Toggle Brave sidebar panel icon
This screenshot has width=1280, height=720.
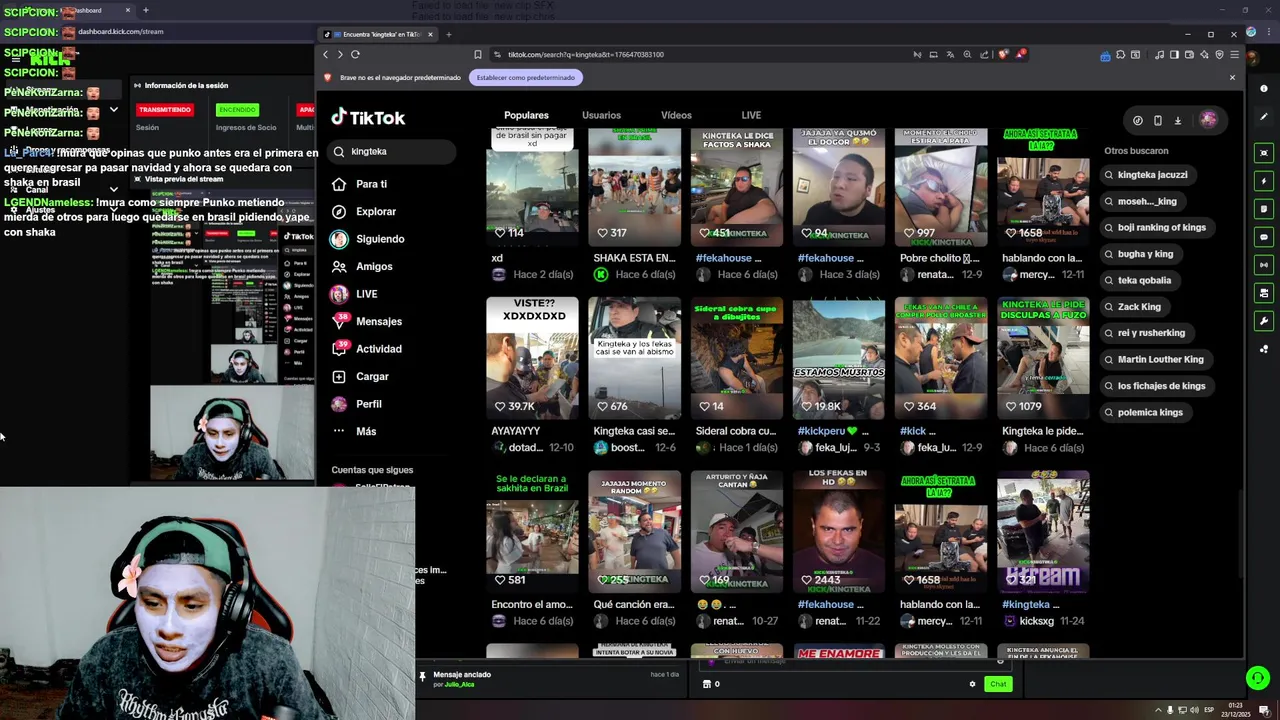point(1174,54)
